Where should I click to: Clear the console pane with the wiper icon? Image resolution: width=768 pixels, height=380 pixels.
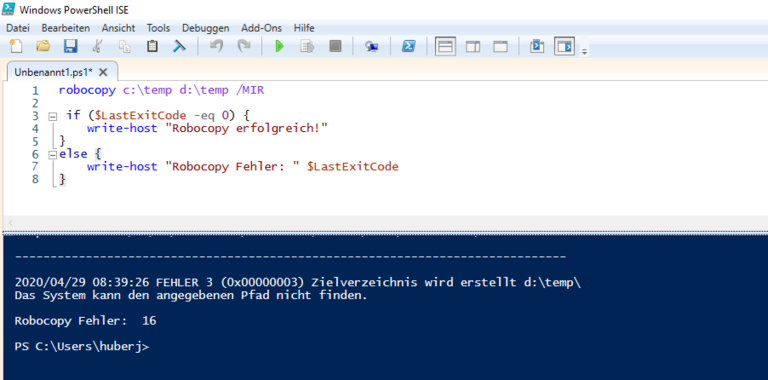(179, 47)
